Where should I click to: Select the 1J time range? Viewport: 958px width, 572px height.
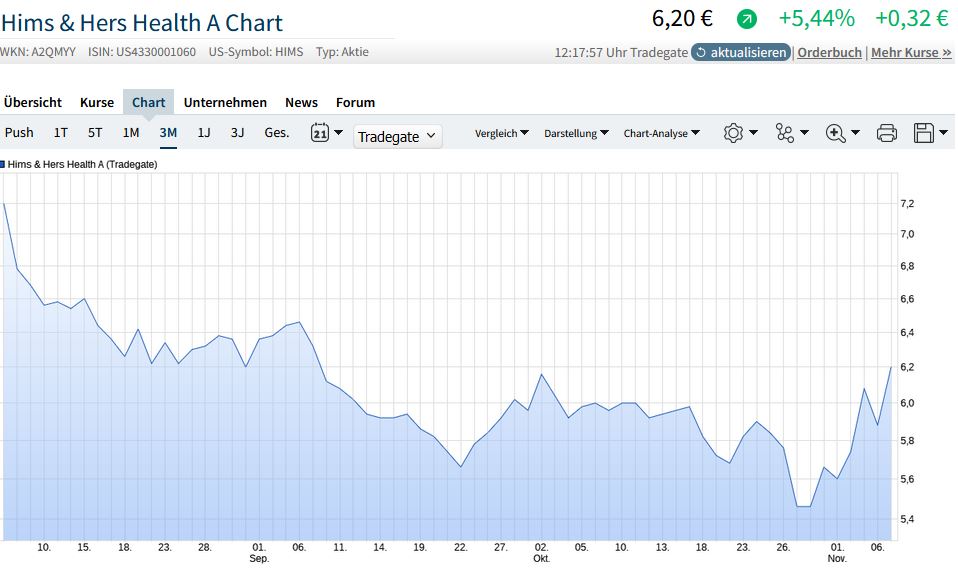coord(204,133)
